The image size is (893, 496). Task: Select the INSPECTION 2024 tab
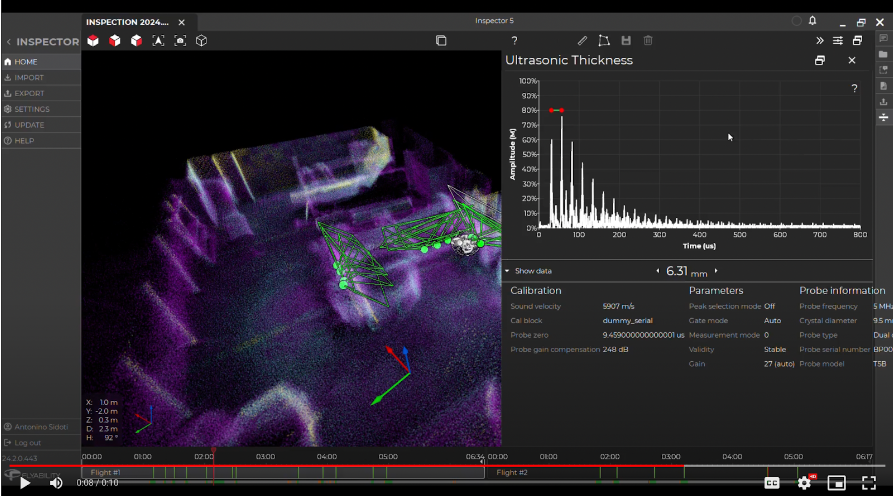pos(128,22)
